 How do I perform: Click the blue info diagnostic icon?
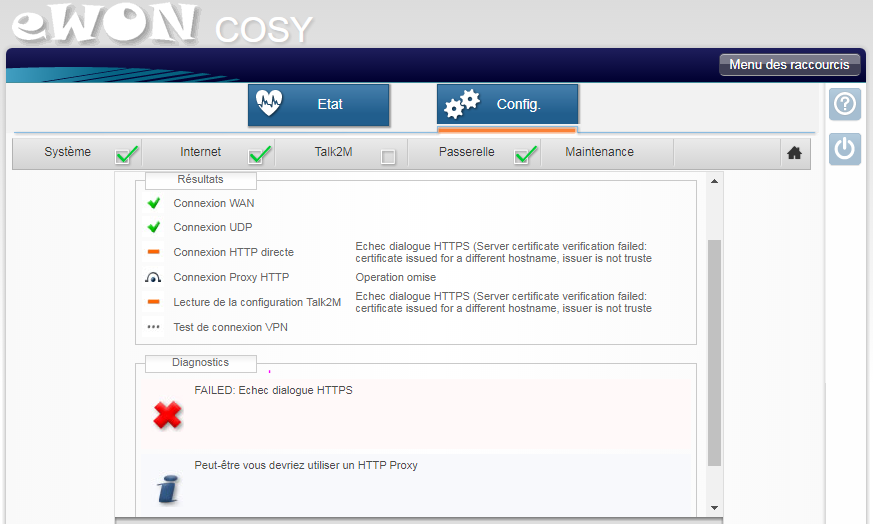click(167, 489)
